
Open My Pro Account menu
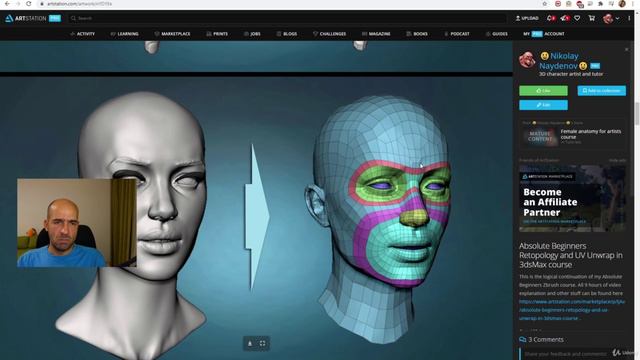(544, 34)
